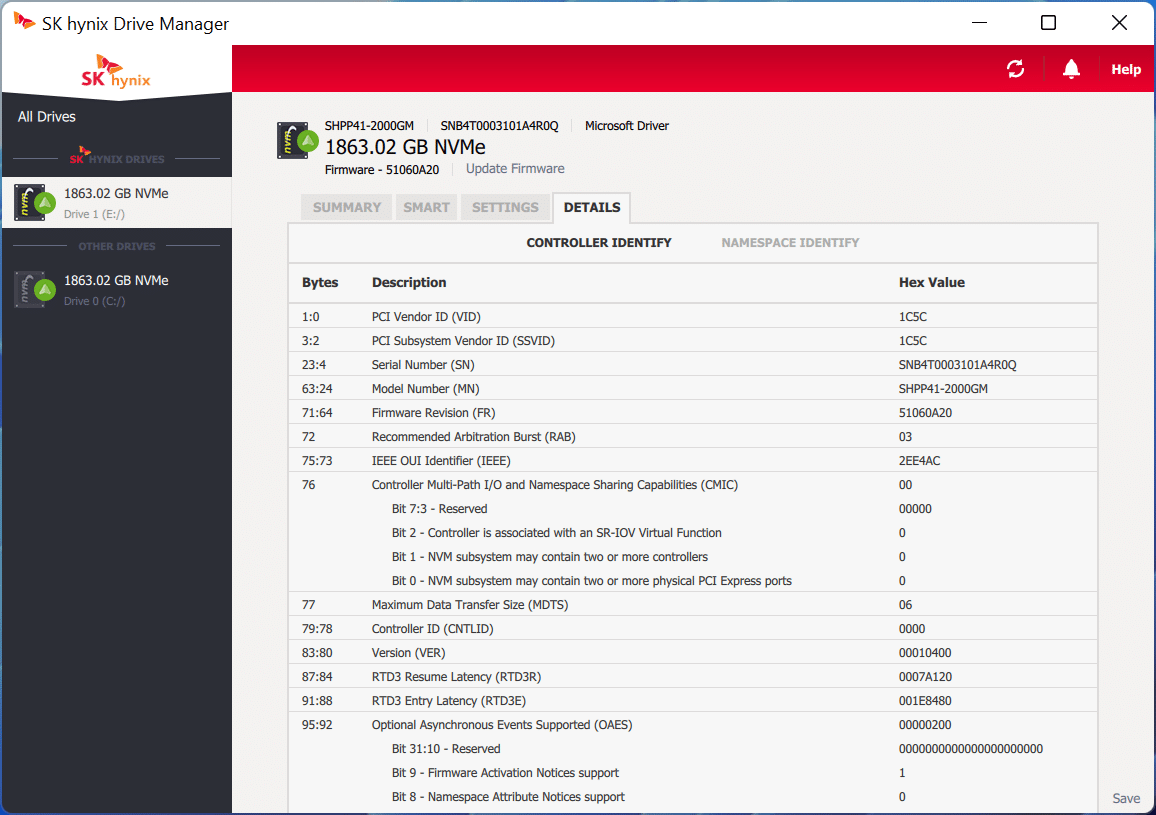Viewport: 1156px width, 815px height.
Task: Click the app icon in title bar
Action: [24, 21]
